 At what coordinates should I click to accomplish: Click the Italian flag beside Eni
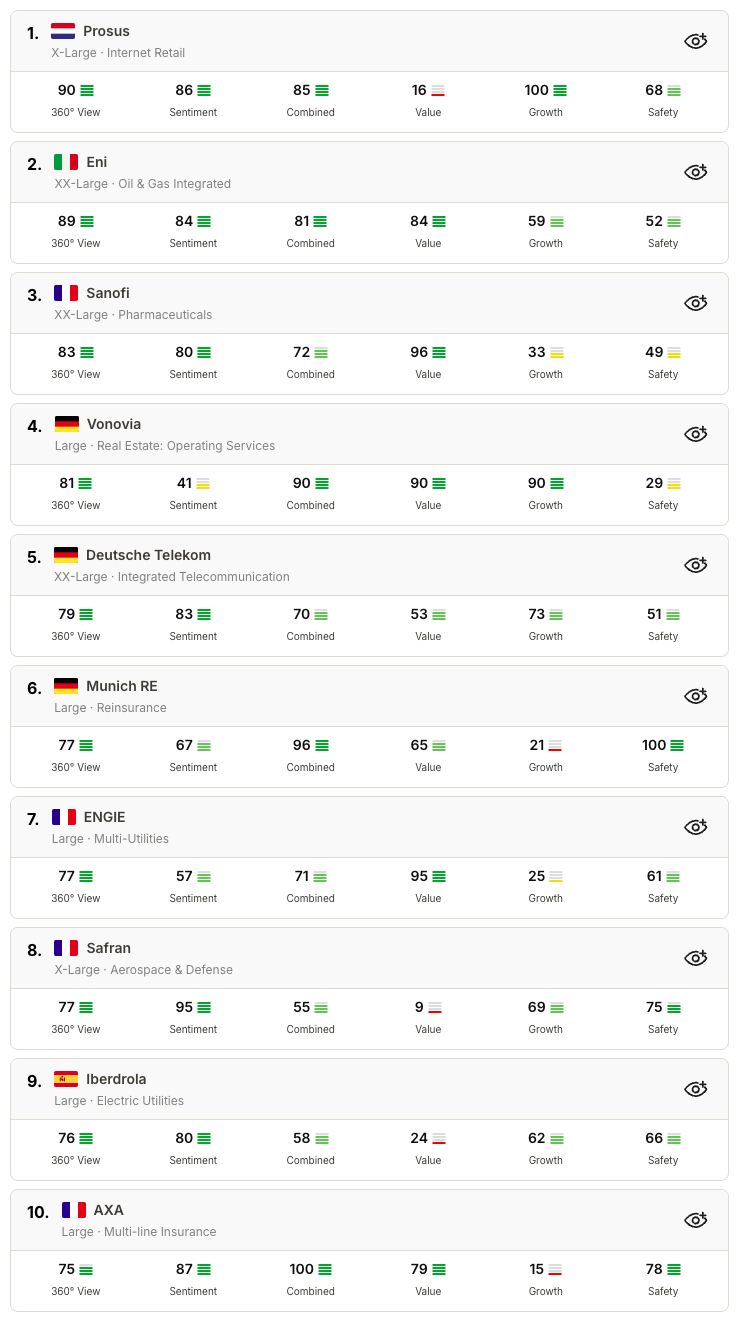point(66,162)
